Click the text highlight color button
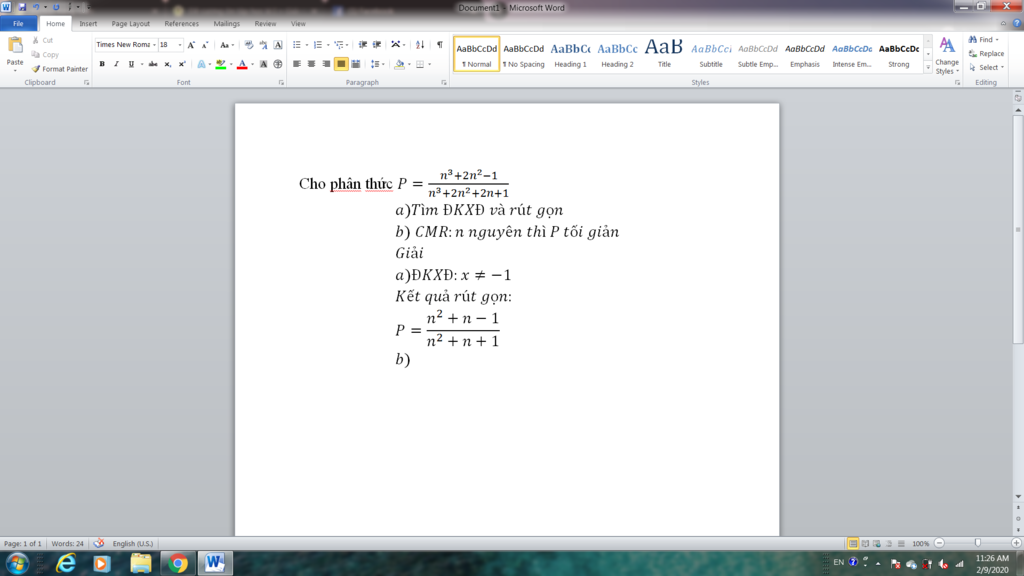Image resolution: width=1024 pixels, height=576 pixels. coord(221,64)
